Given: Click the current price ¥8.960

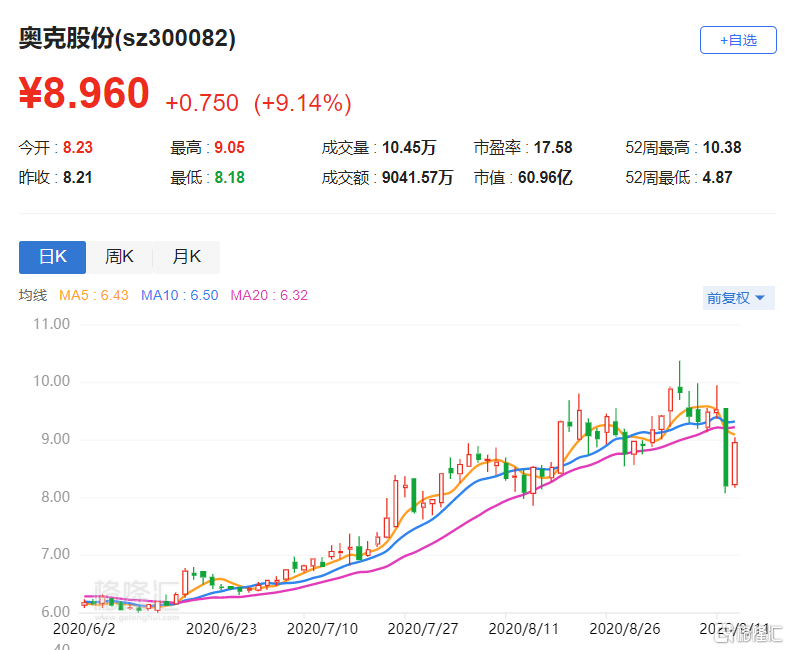Looking at the screenshot, I should 84,93.
